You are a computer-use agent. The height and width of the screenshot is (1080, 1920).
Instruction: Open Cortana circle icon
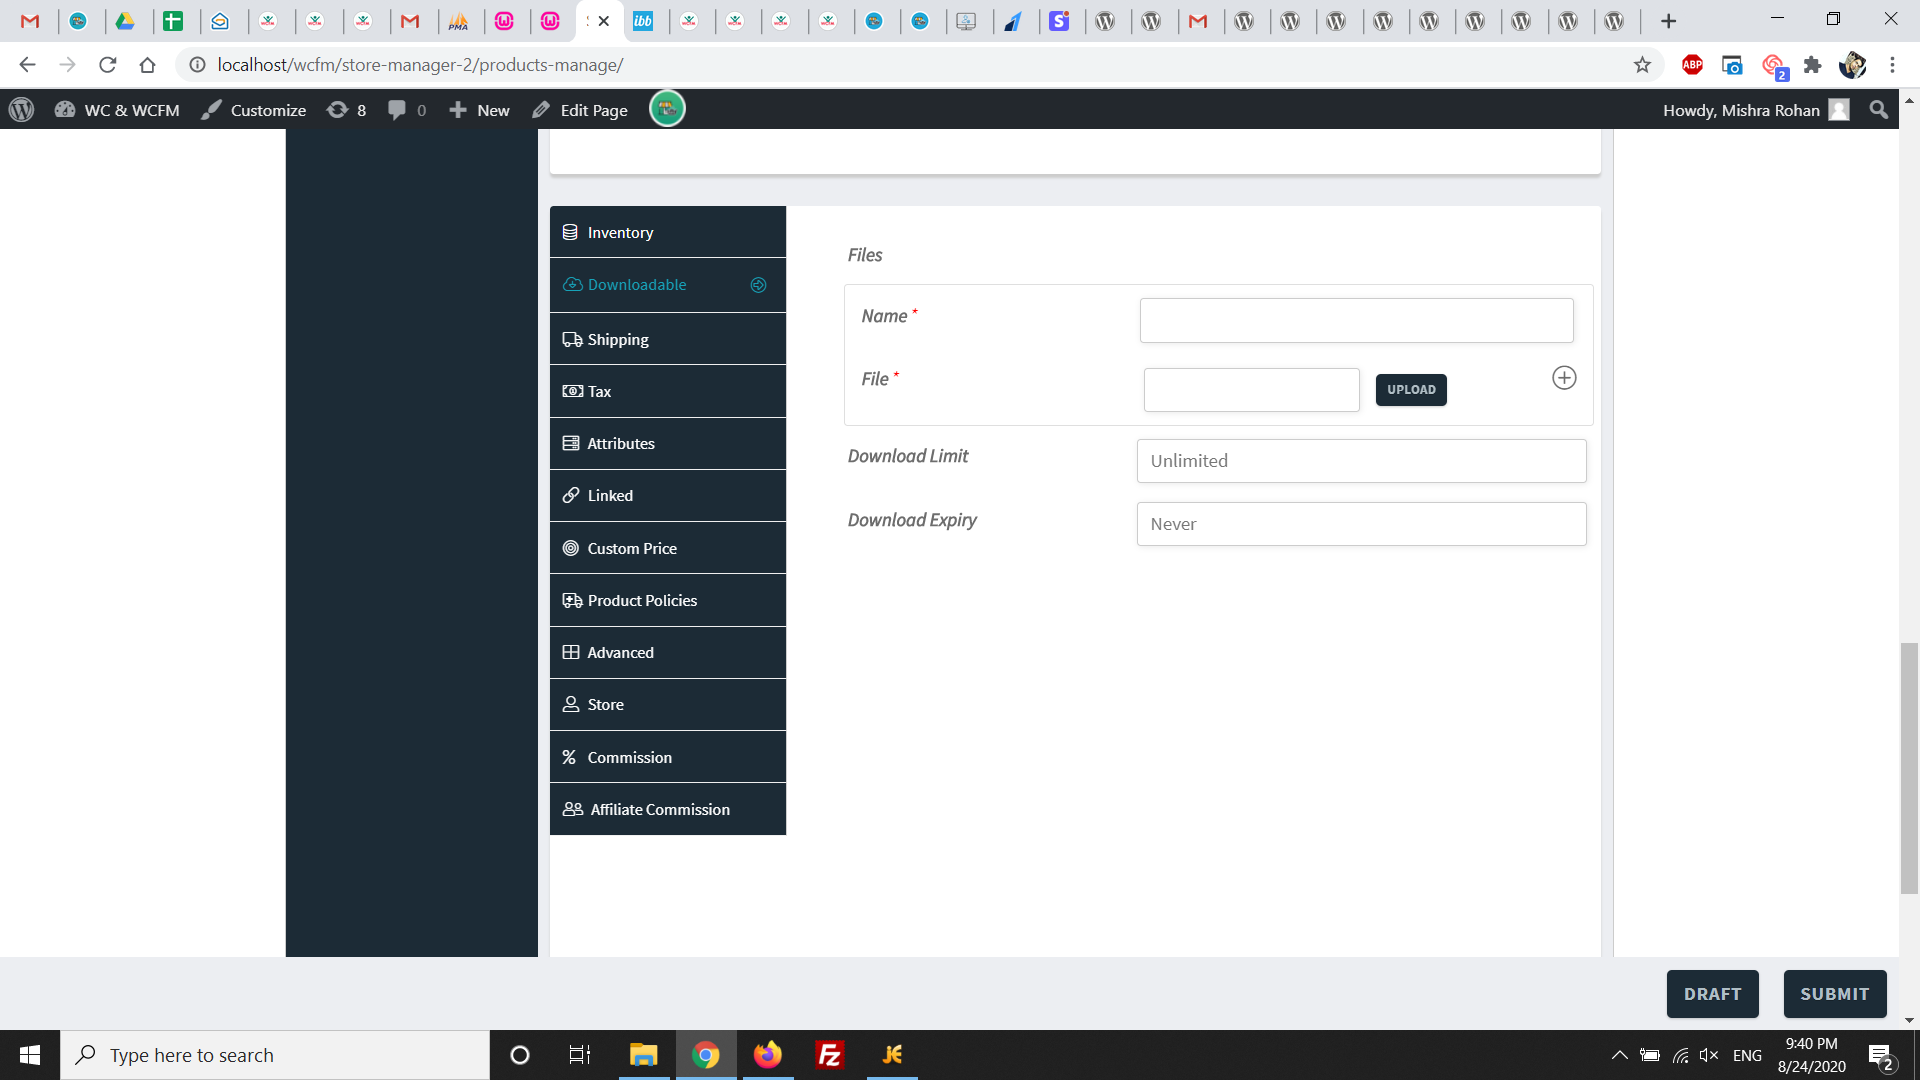(519, 1055)
